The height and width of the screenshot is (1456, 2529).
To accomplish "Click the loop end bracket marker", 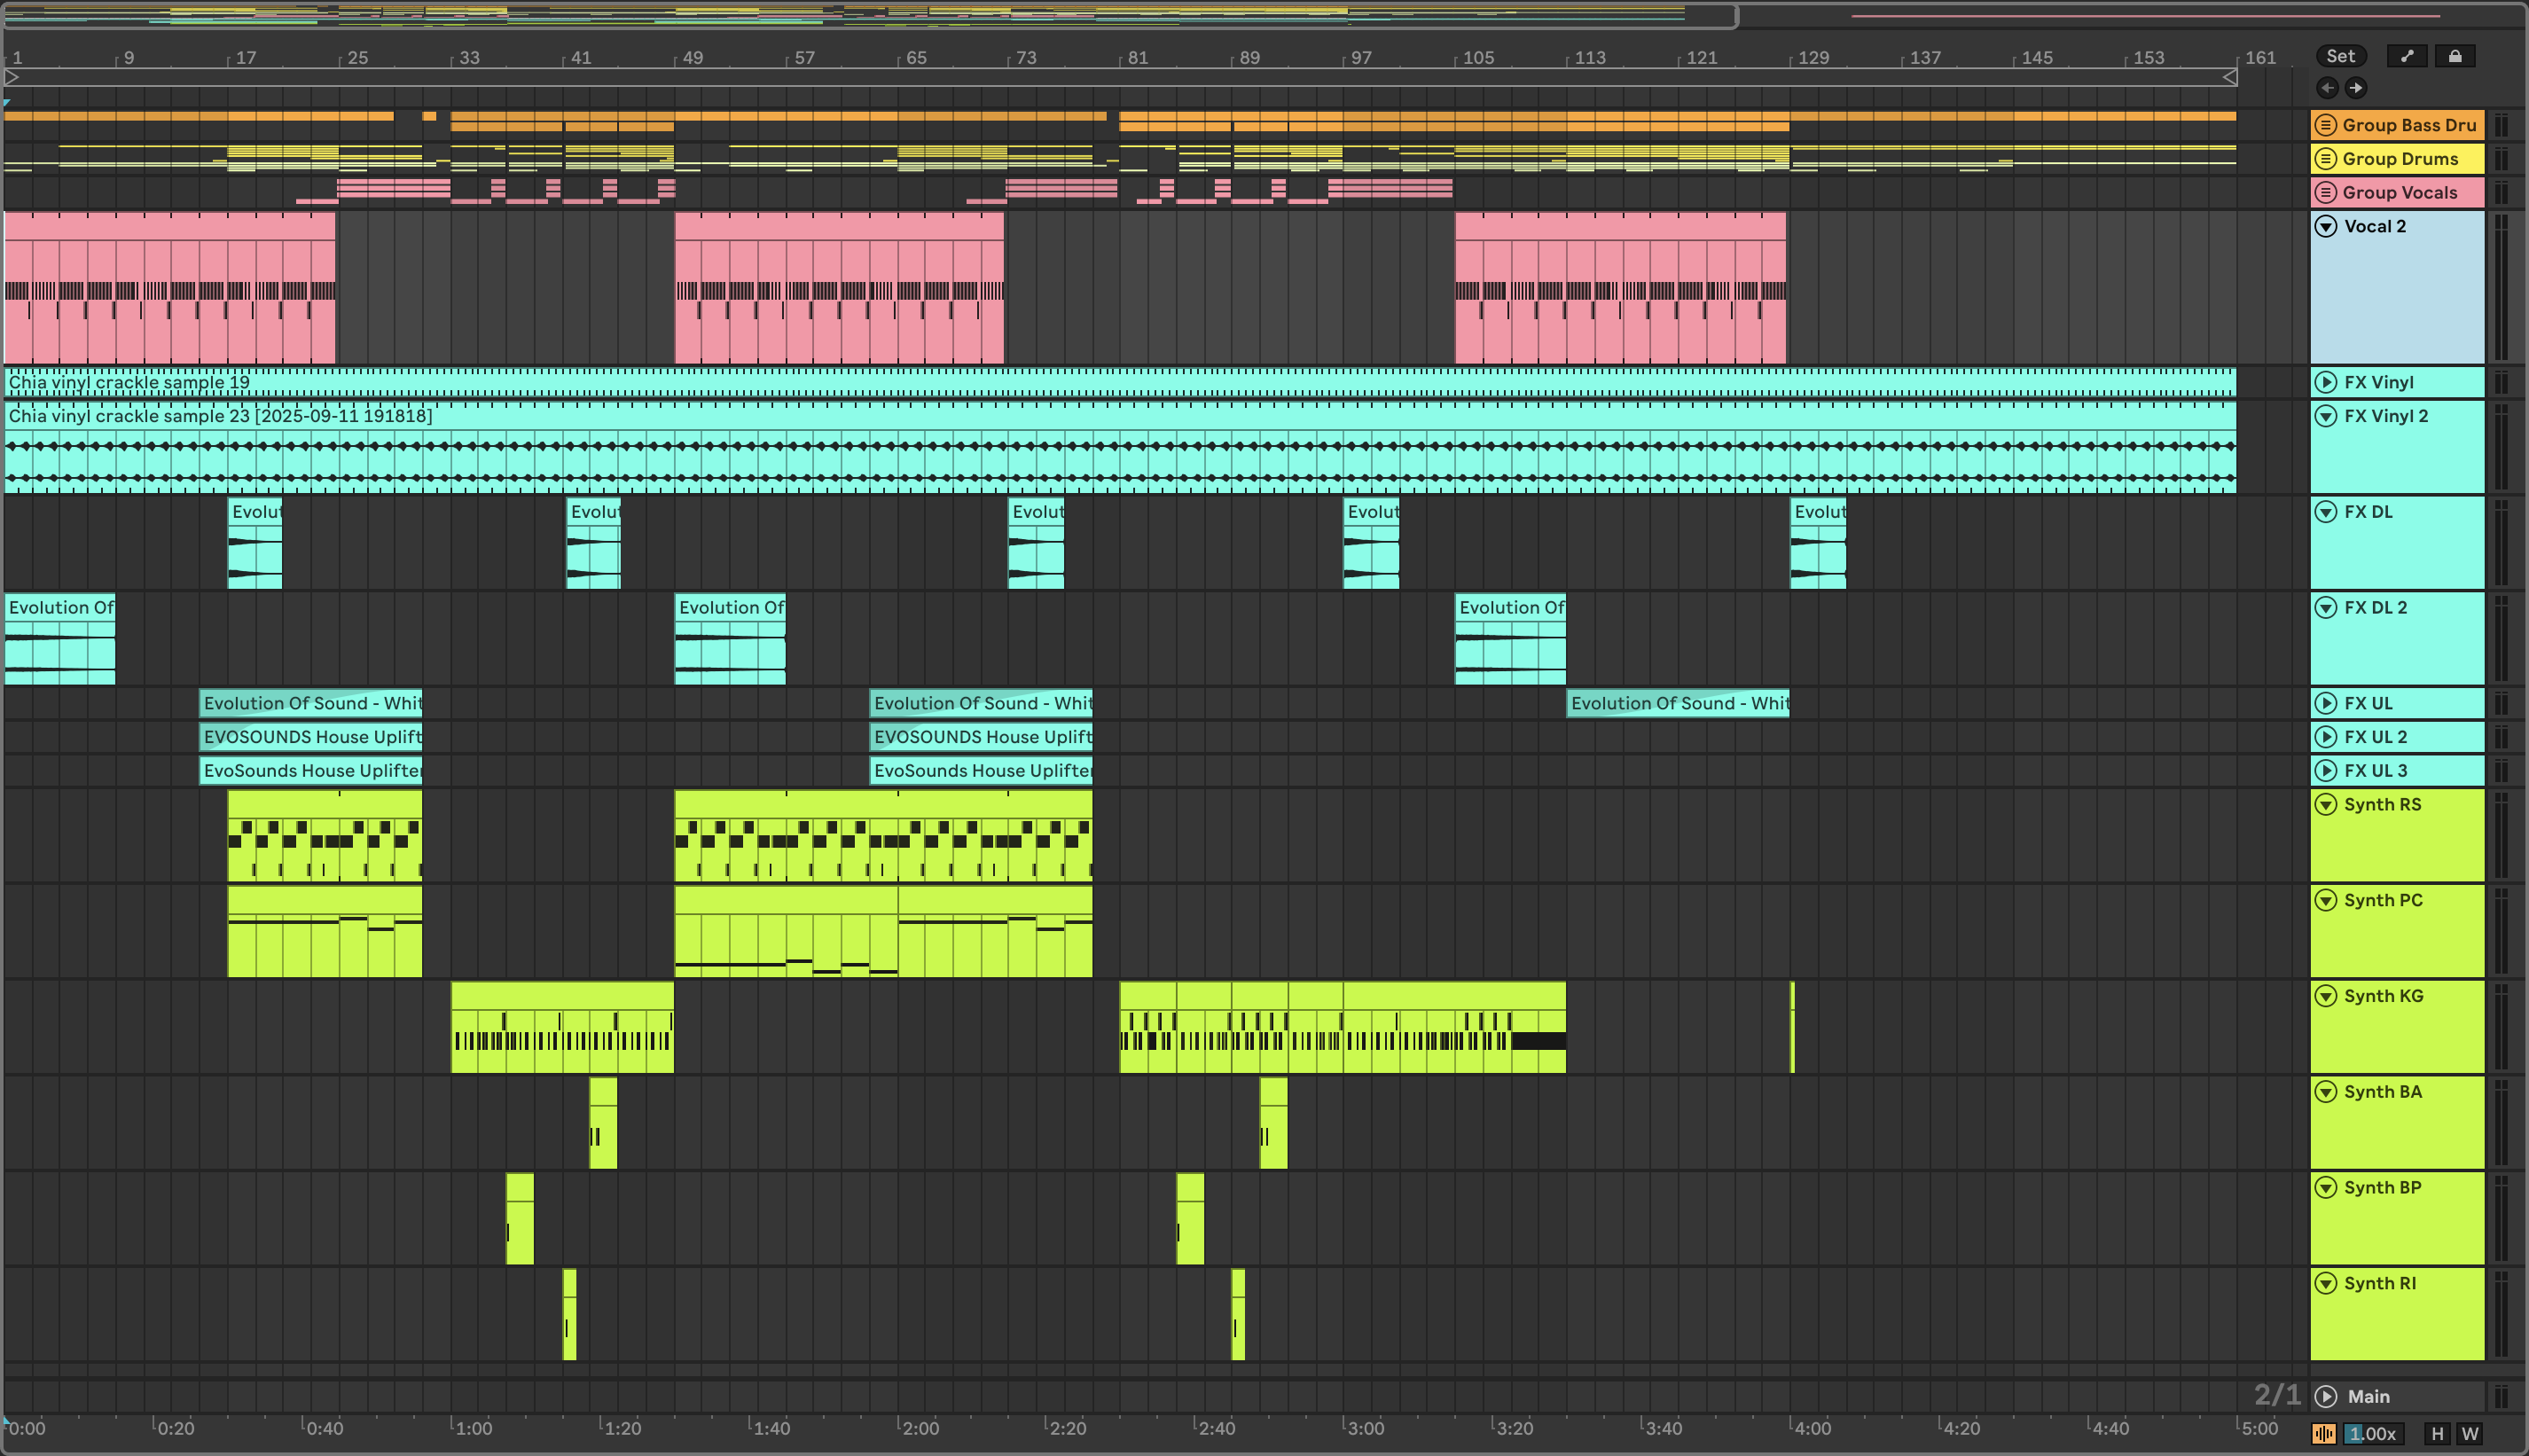I will click(x=2229, y=77).
